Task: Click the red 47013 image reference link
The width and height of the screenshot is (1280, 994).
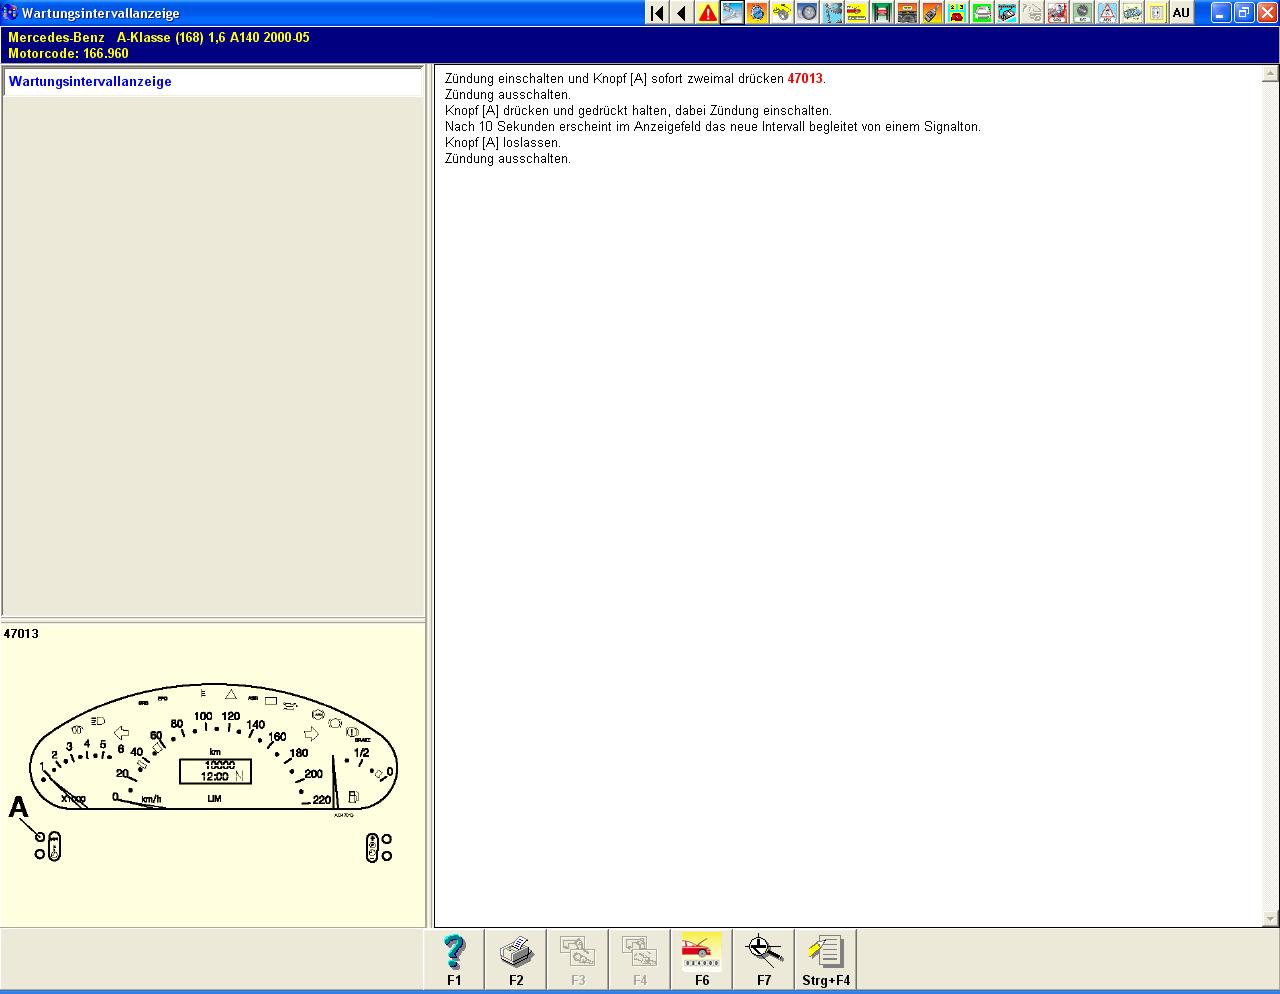Action: (x=804, y=79)
